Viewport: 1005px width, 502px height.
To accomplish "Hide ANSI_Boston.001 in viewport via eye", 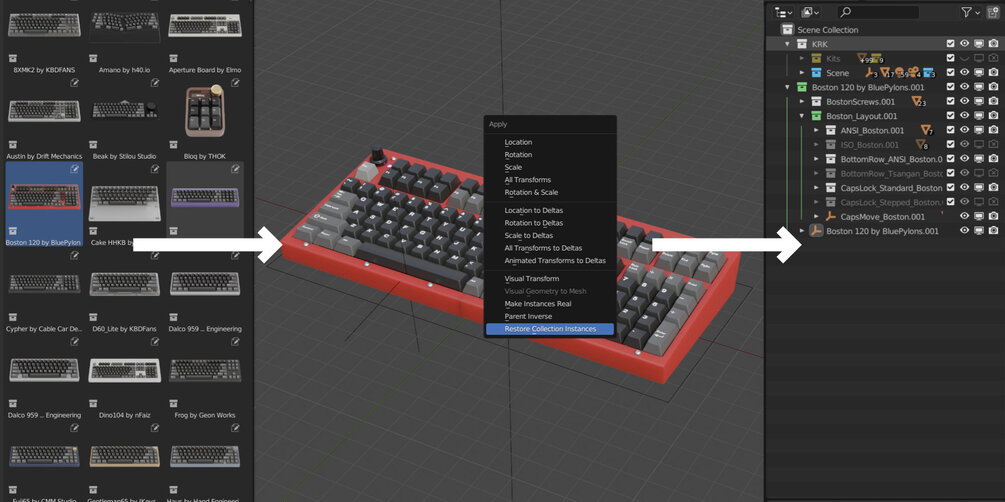I will (965, 130).
